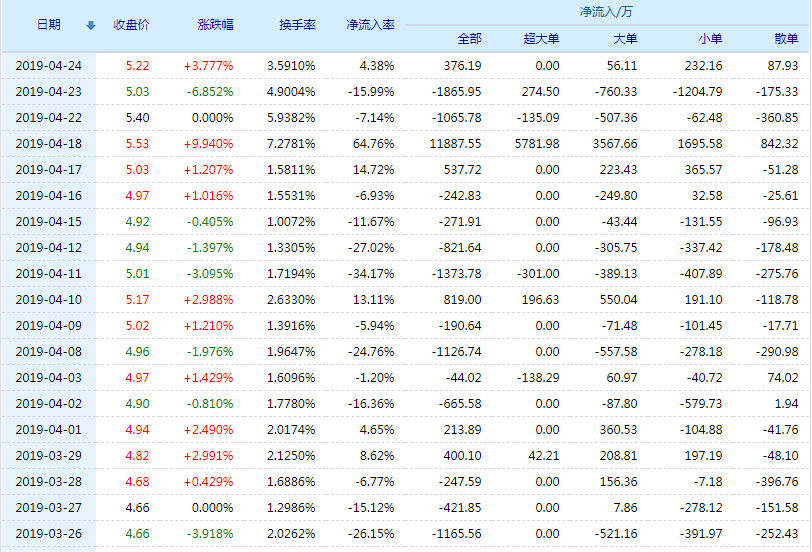
Task: Click the 收盘价 column header
Action: pos(131,24)
